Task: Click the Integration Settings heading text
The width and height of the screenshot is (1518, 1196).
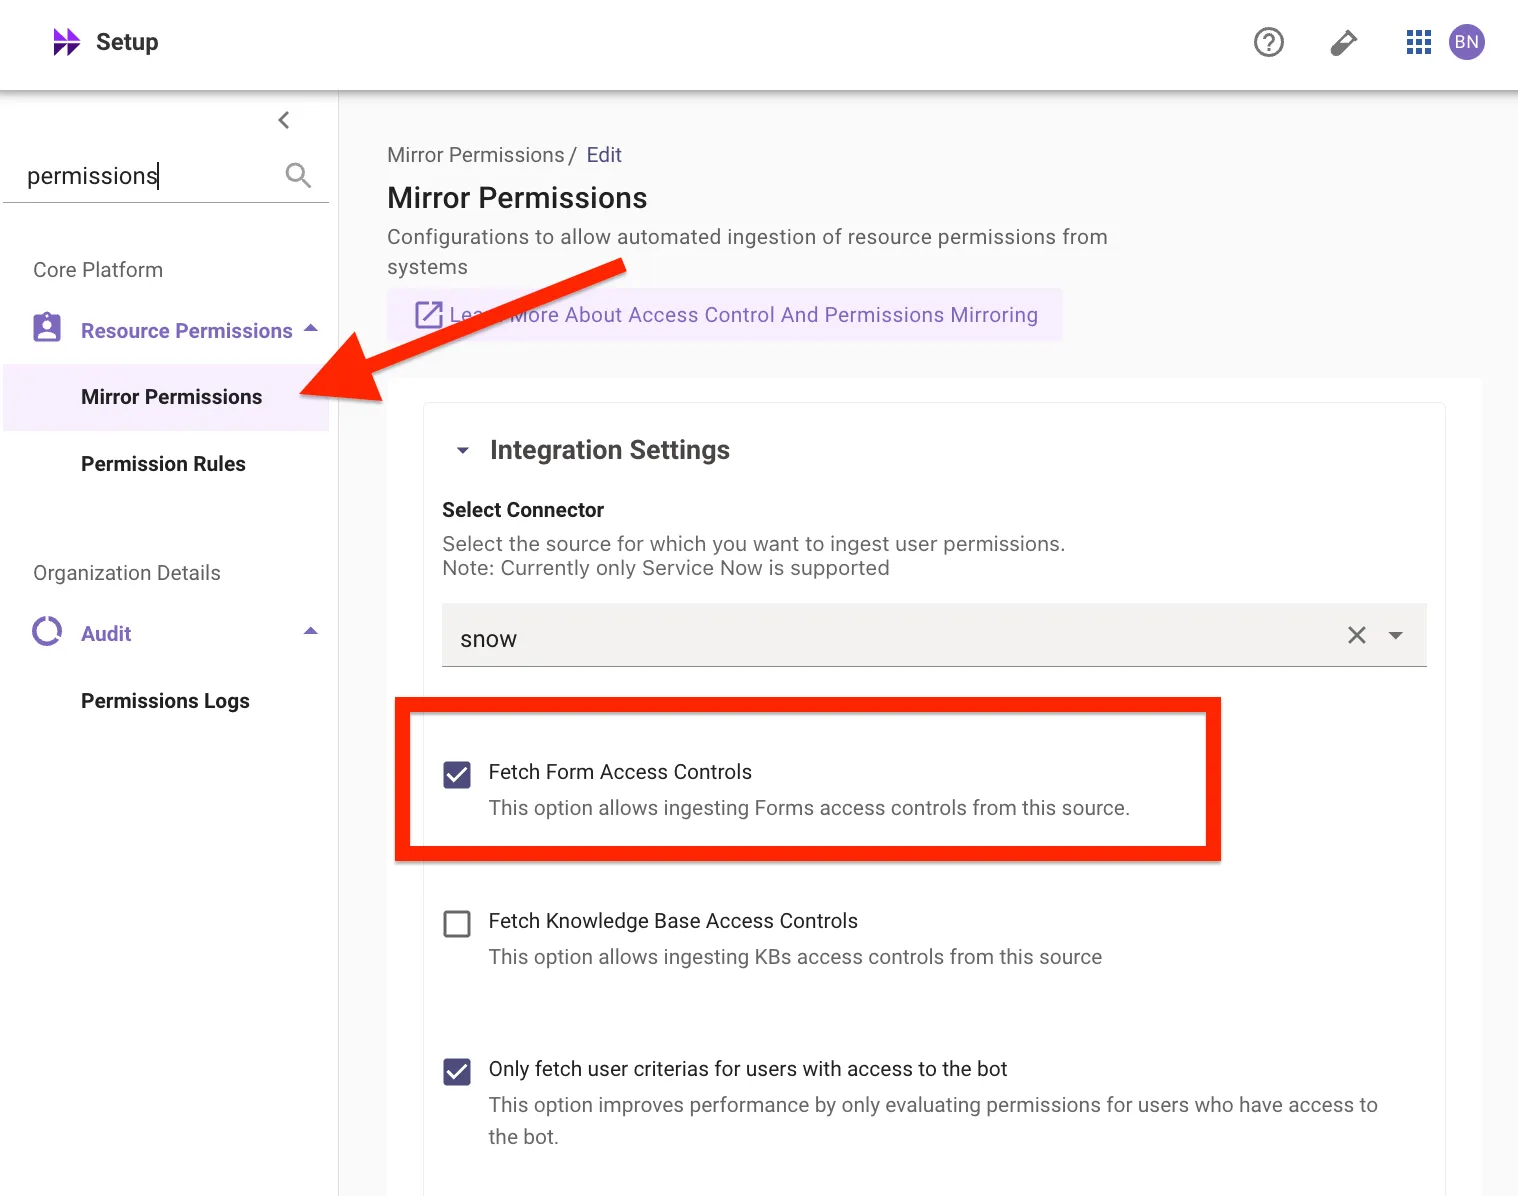Action: [x=610, y=450]
